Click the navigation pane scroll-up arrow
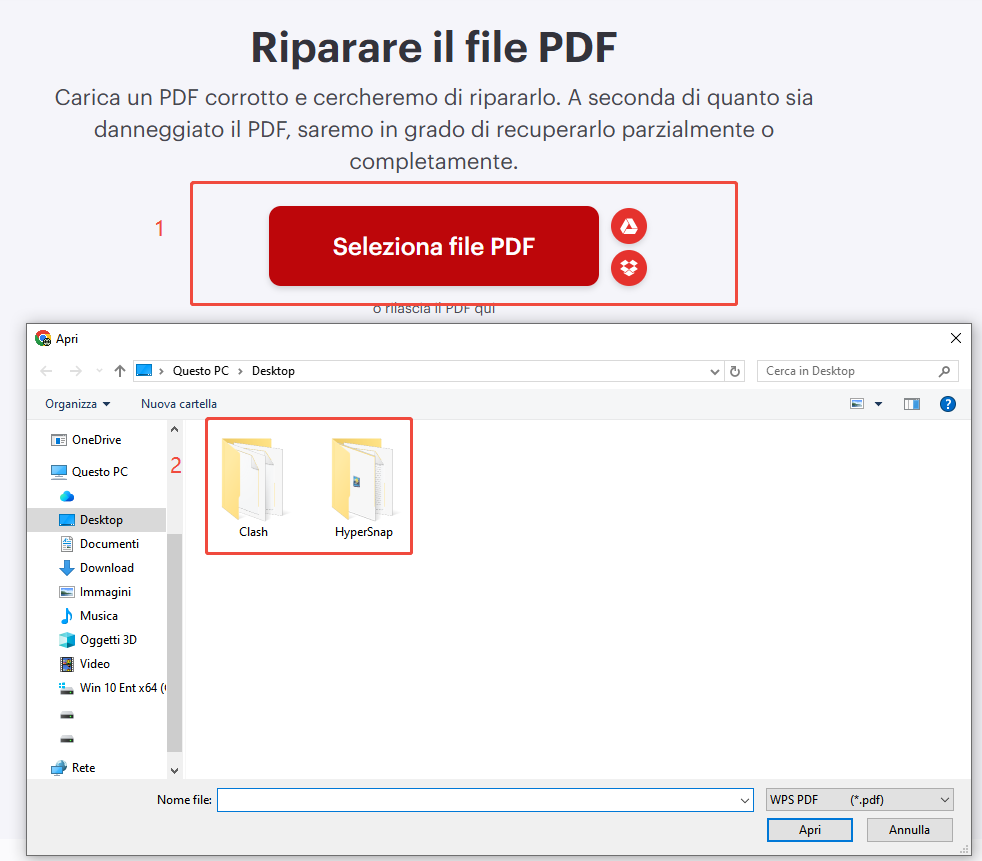This screenshot has height=861, width=982. [x=174, y=429]
